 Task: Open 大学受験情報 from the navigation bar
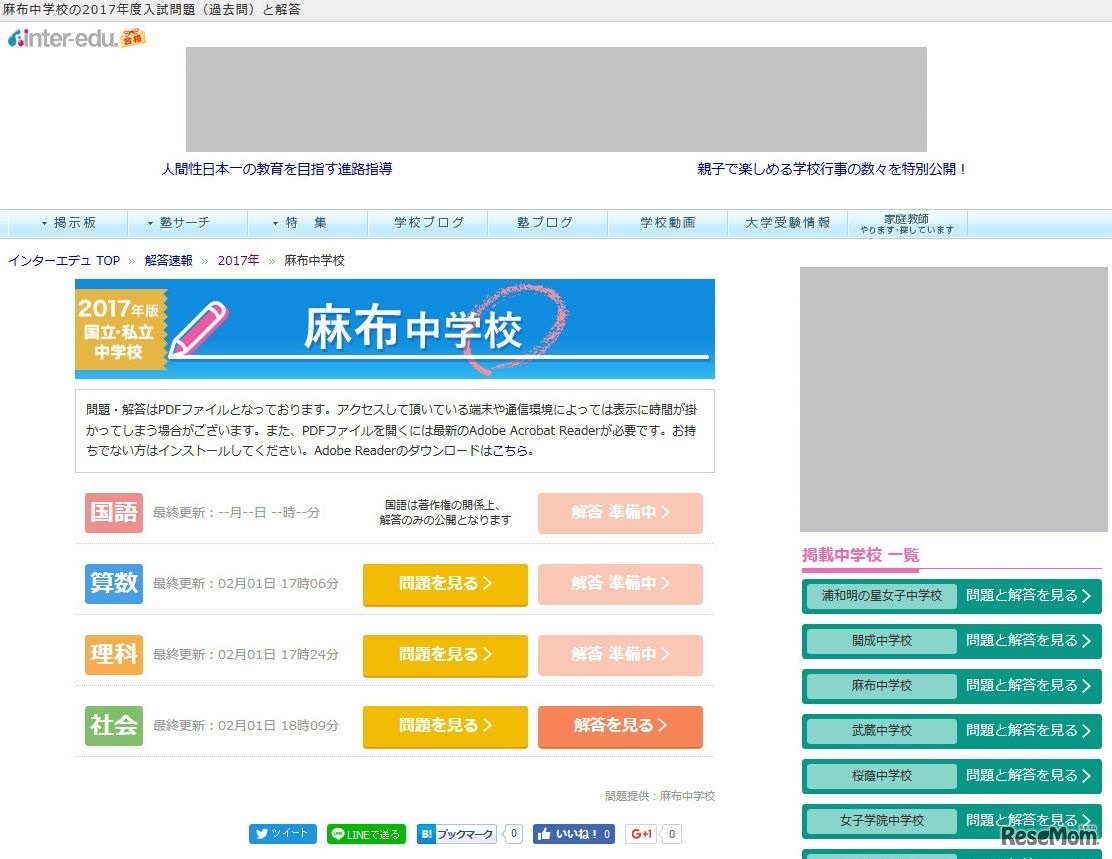click(x=787, y=222)
